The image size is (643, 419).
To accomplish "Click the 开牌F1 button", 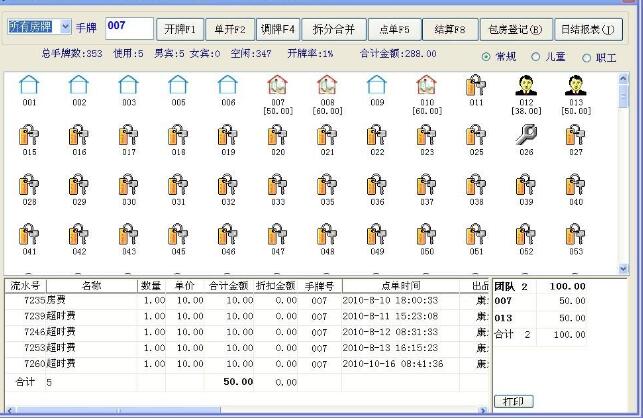I will (183, 28).
